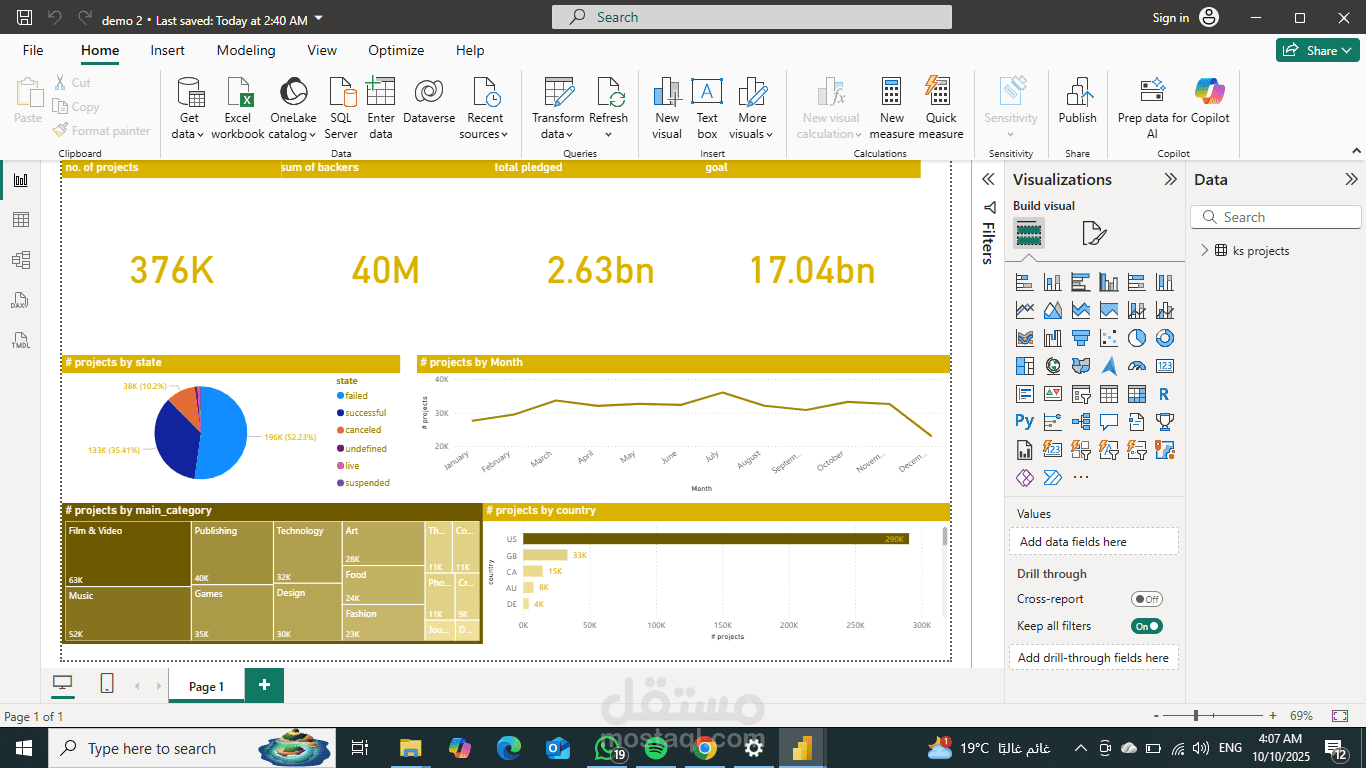Insert the Matrix visual

click(x=1136, y=394)
